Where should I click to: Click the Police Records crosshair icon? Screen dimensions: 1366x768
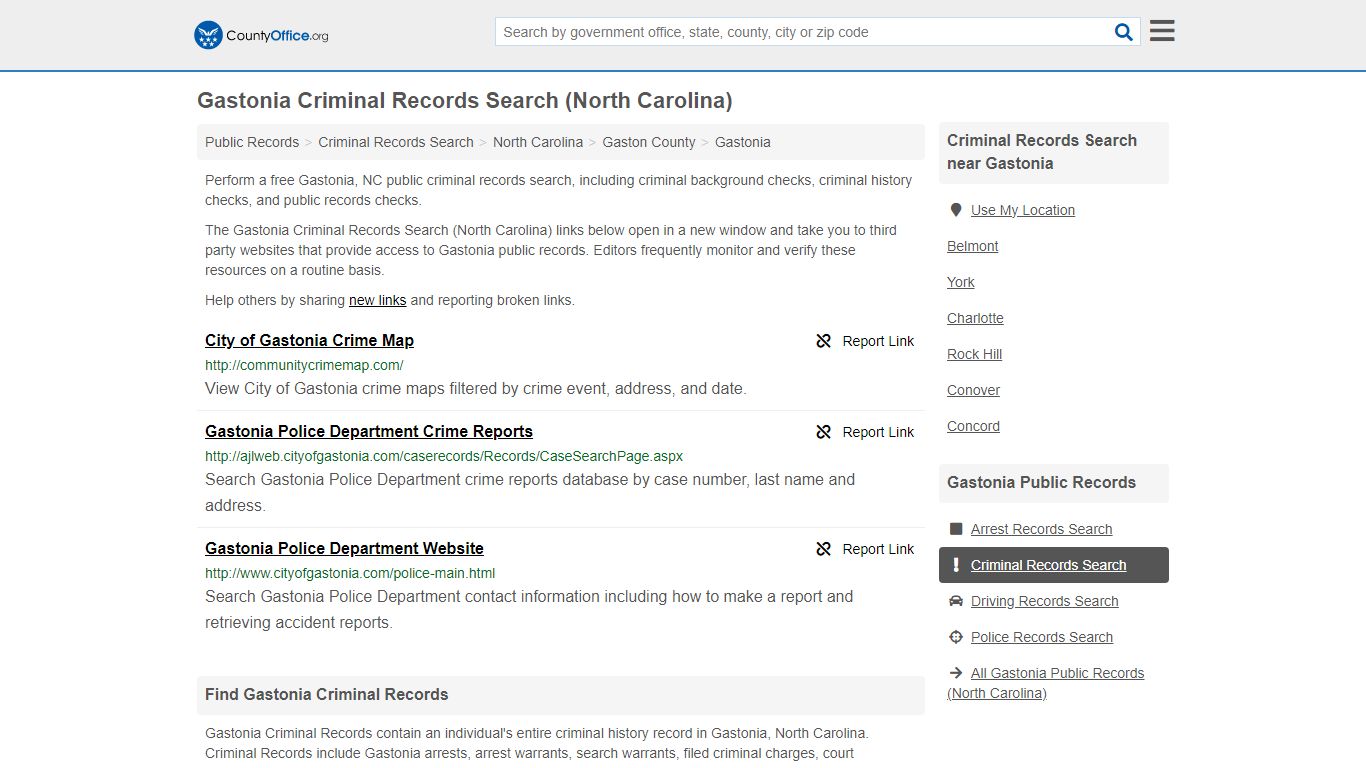point(956,637)
